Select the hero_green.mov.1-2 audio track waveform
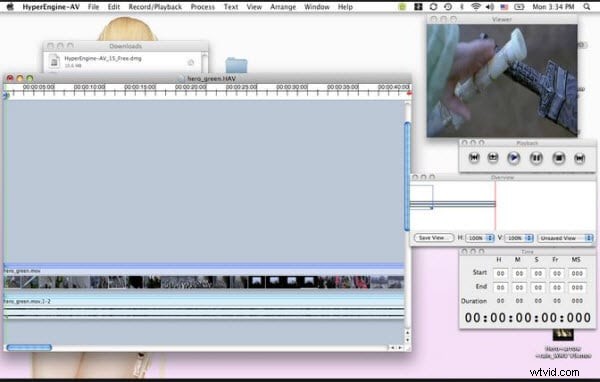This screenshot has width=600, height=382. click(204, 312)
